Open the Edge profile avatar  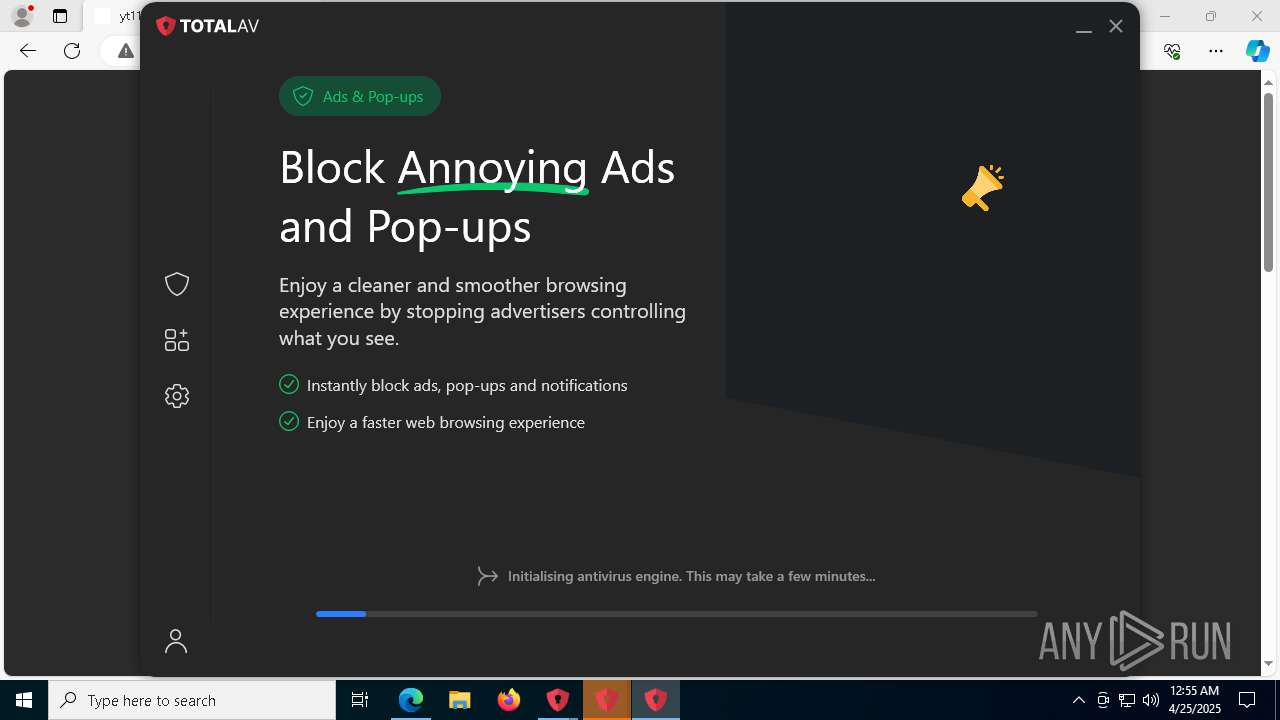21,16
